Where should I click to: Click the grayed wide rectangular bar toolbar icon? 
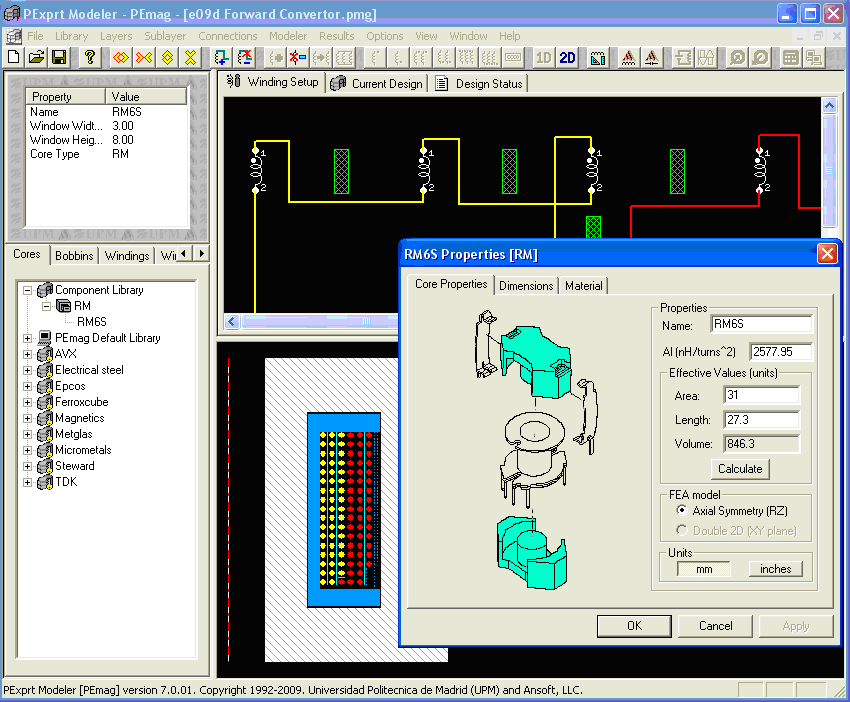point(513,57)
